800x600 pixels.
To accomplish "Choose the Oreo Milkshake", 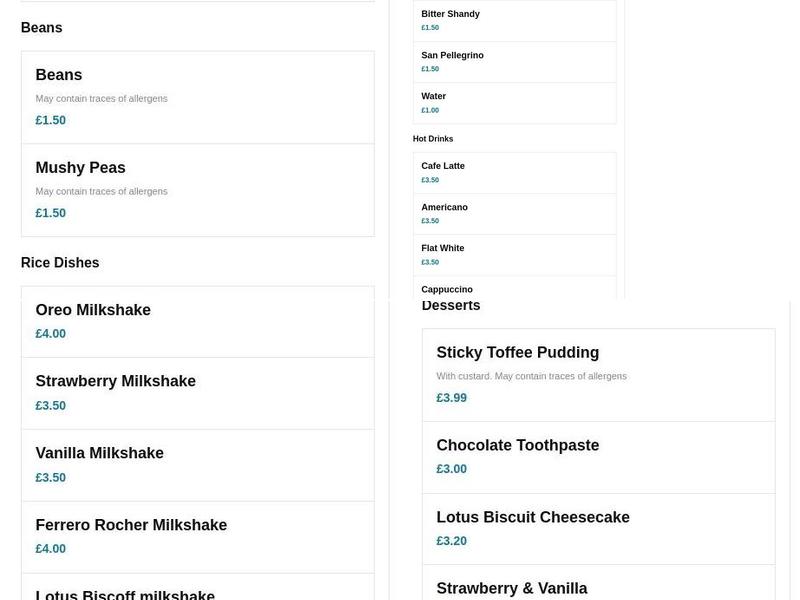I will pos(197,321).
